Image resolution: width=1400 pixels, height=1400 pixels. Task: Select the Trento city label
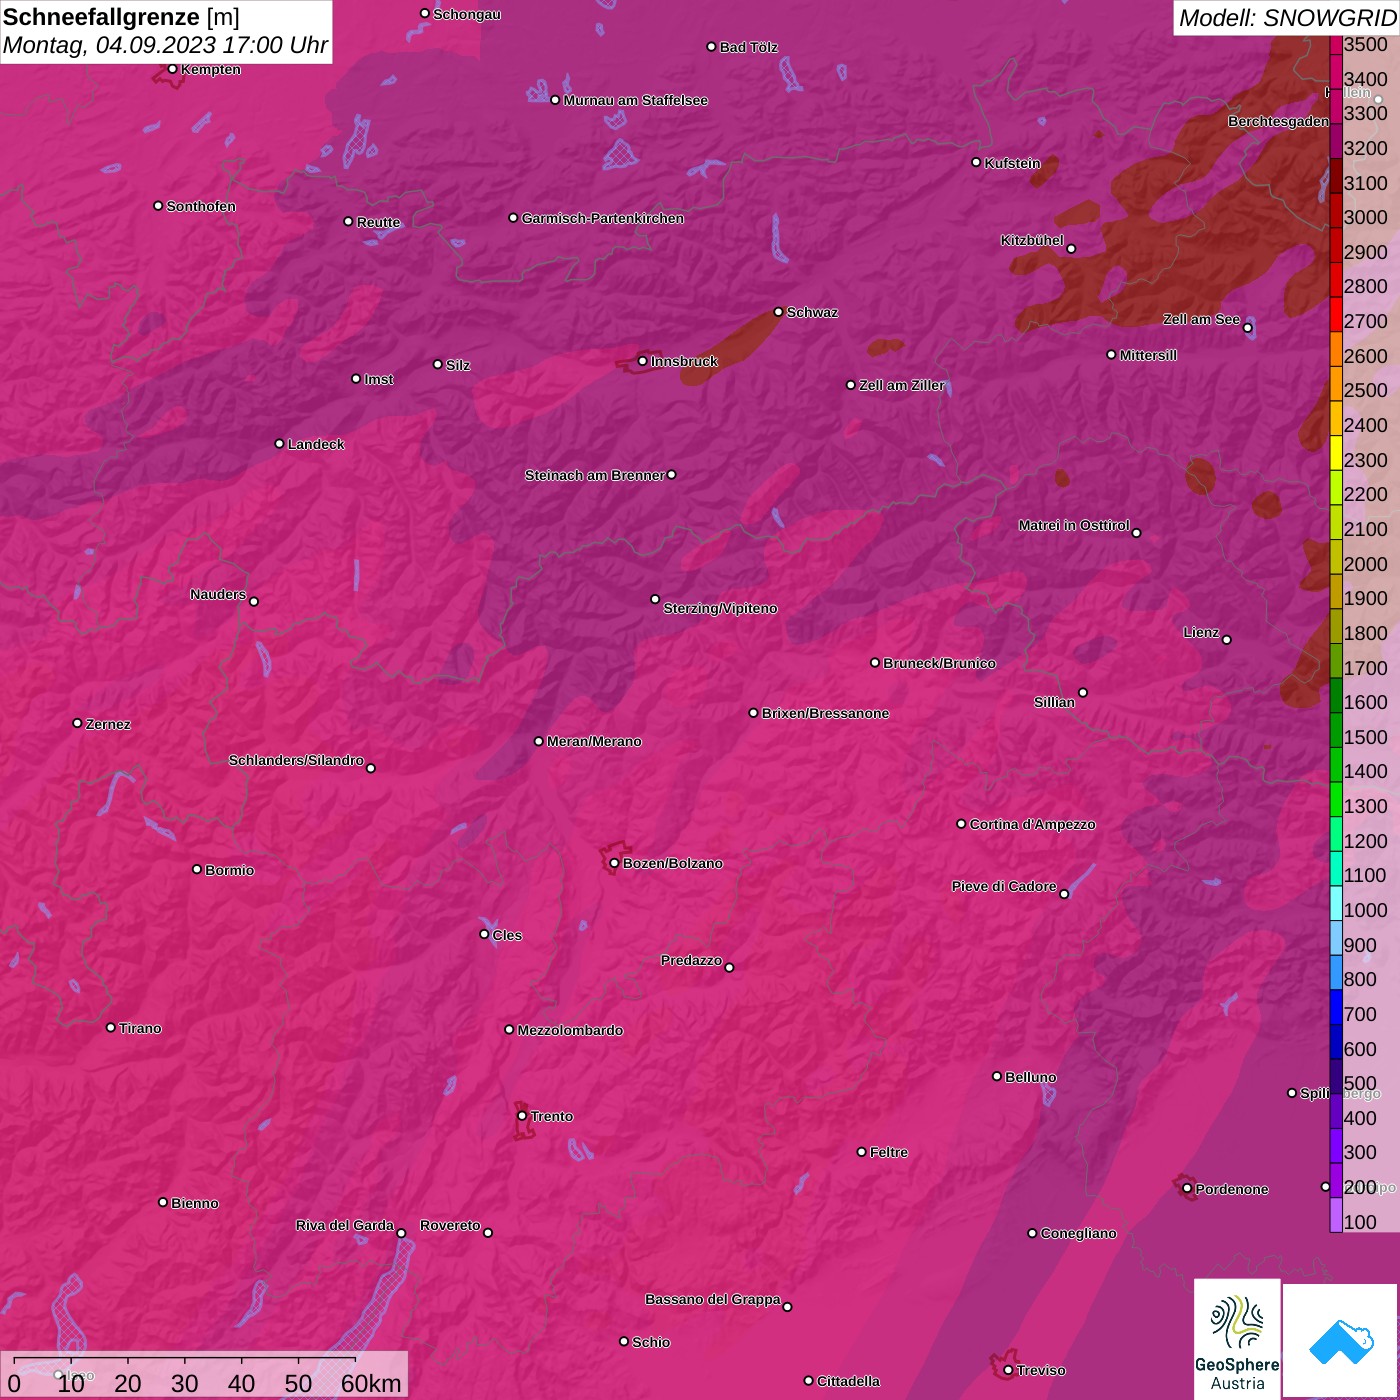point(551,1116)
